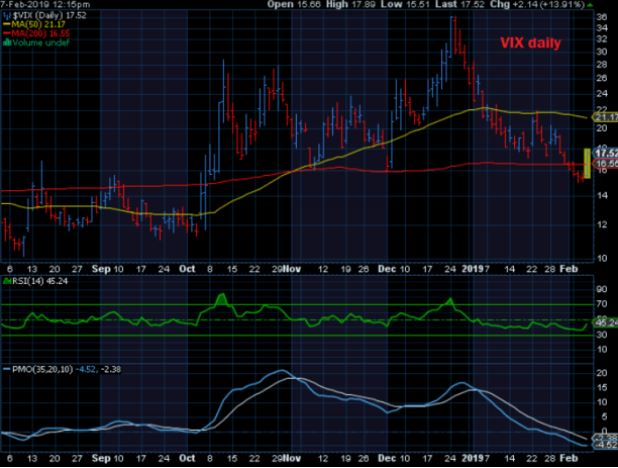This screenshot has width=618, height=468.
Task: Click the red 'VIX daily' annotation
Action: [x=531, y=45]
